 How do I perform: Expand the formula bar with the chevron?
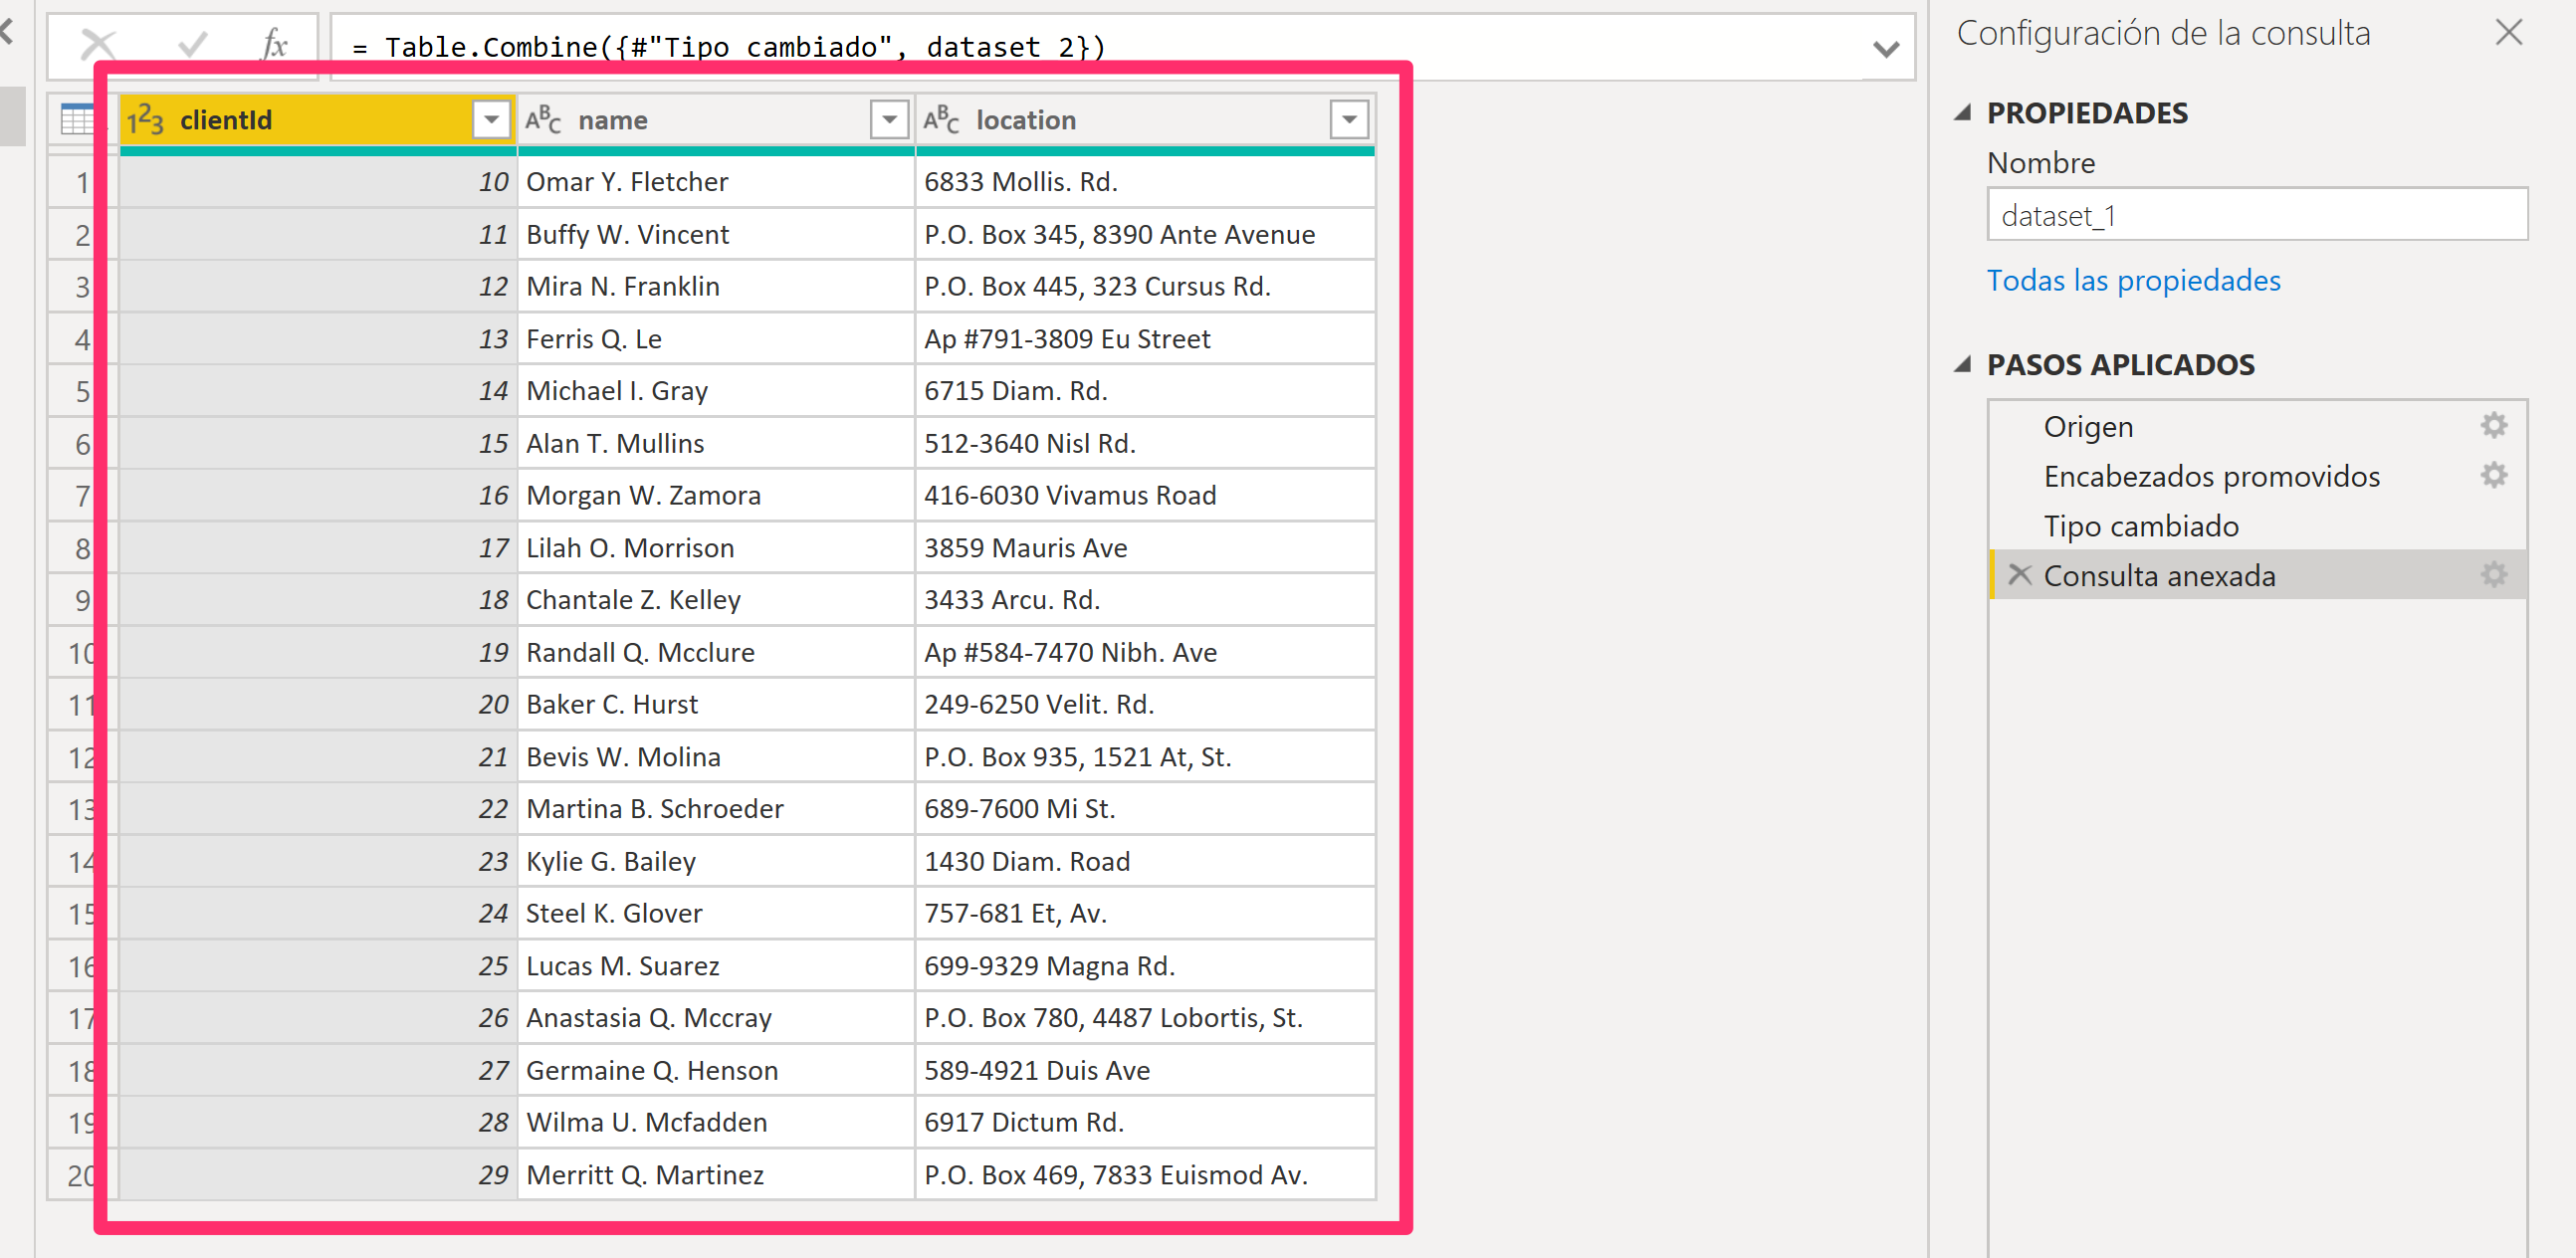click(x=1885, y=48)
